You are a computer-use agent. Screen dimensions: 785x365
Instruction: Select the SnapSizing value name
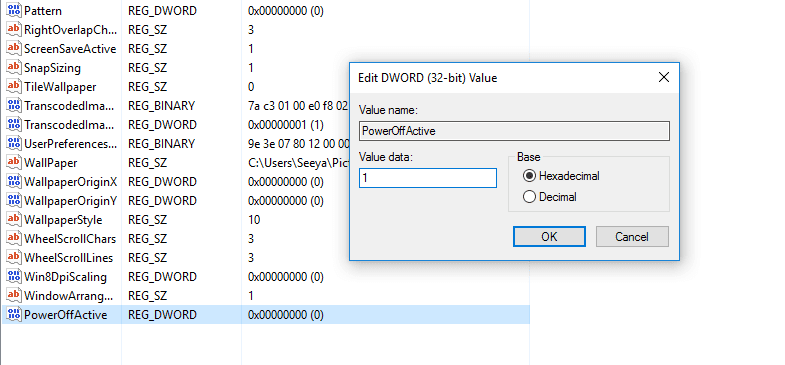coord(52,68)
